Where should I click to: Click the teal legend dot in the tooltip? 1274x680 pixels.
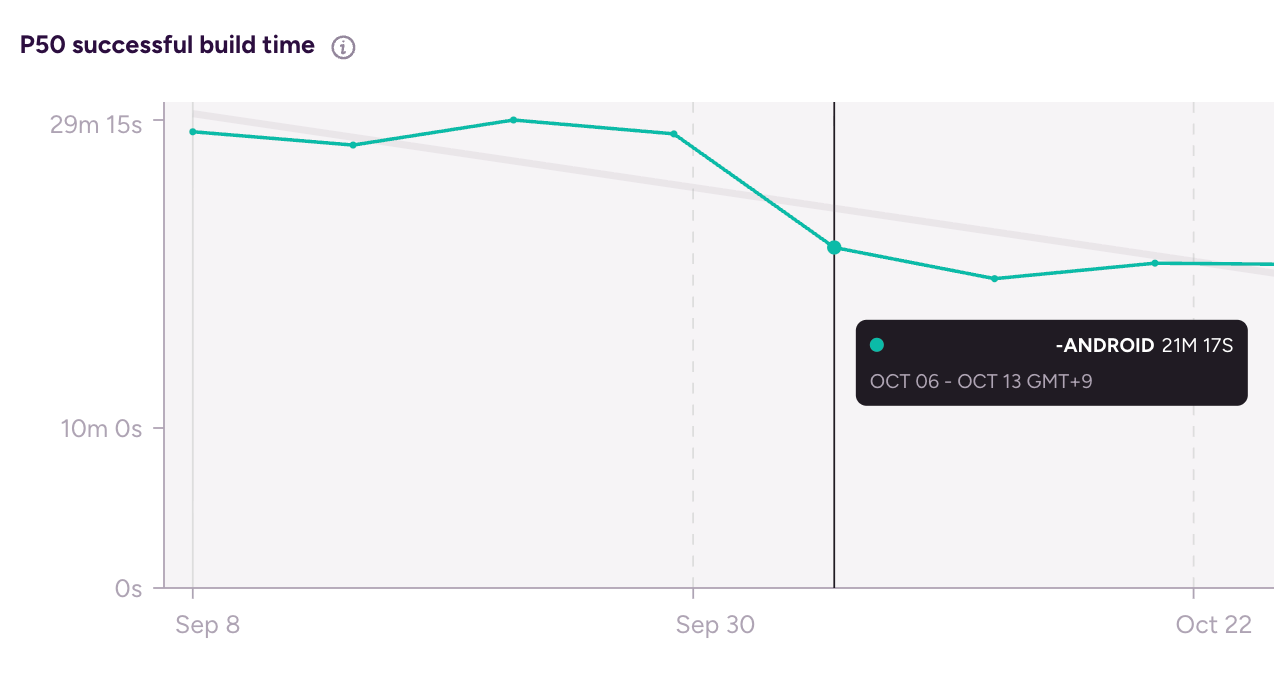click(x=877, y=345)
